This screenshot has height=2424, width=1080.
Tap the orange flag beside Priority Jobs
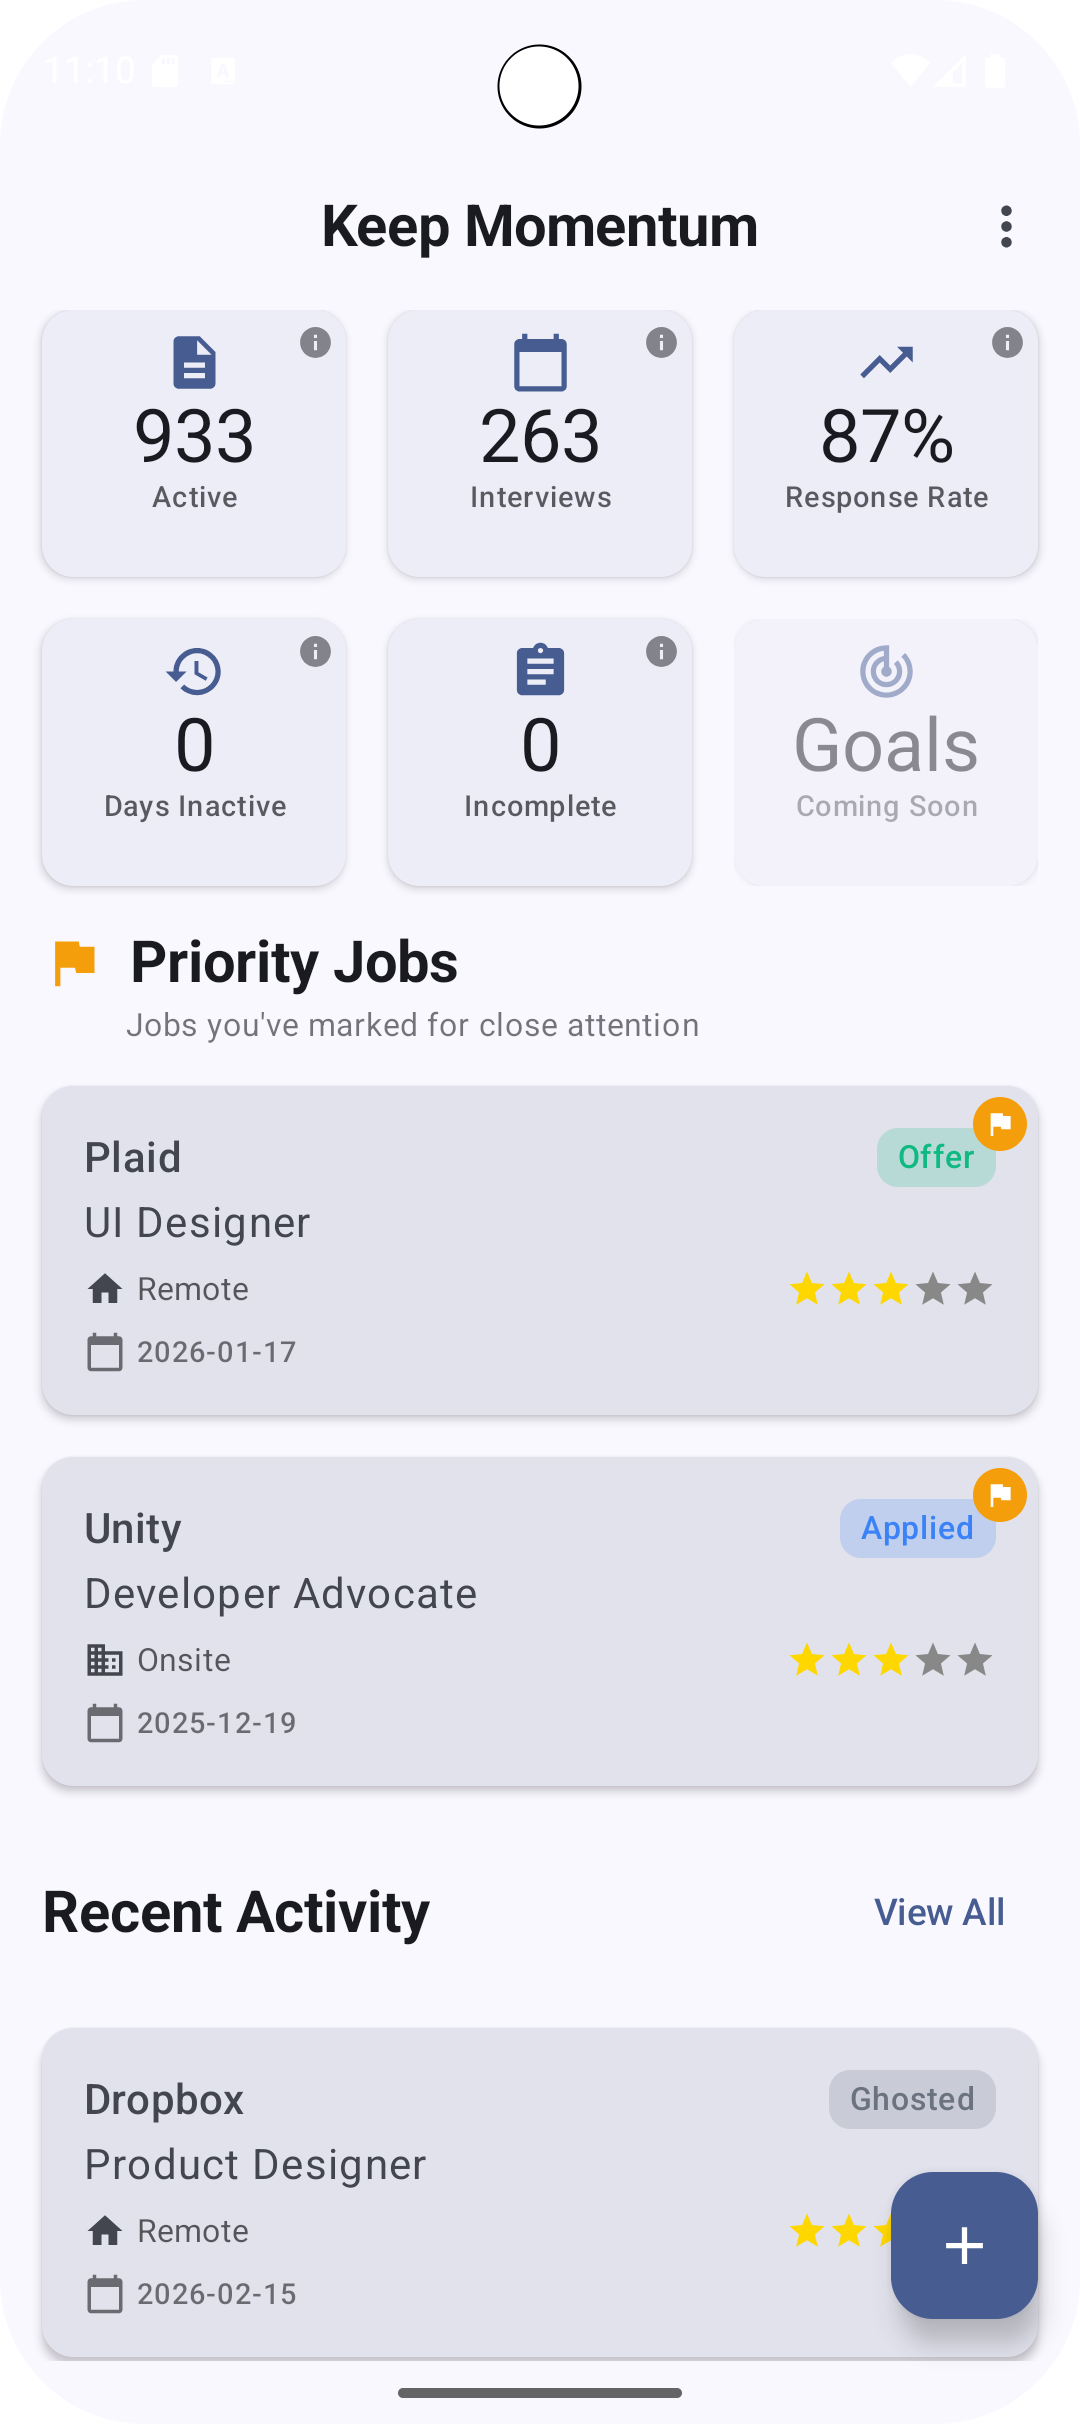(x=75, y=963)
